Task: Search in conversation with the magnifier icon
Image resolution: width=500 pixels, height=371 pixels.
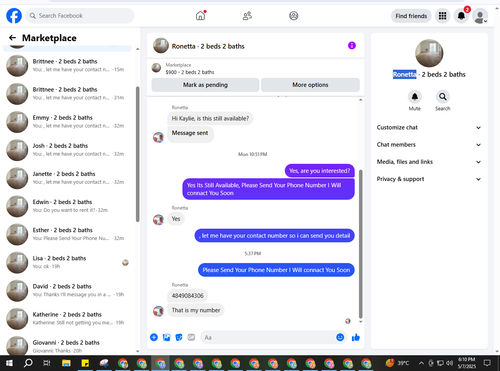Action: (443, 97)
